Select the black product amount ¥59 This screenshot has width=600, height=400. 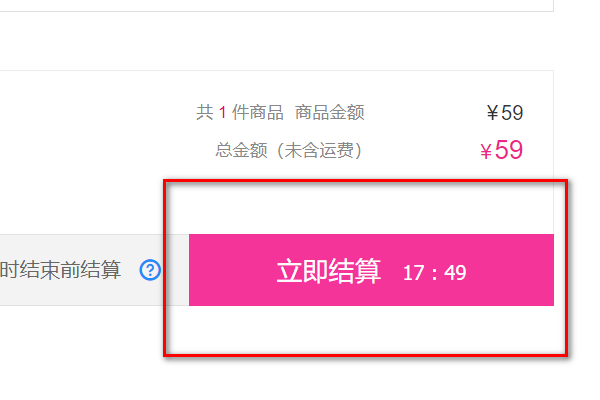(505, 113)
